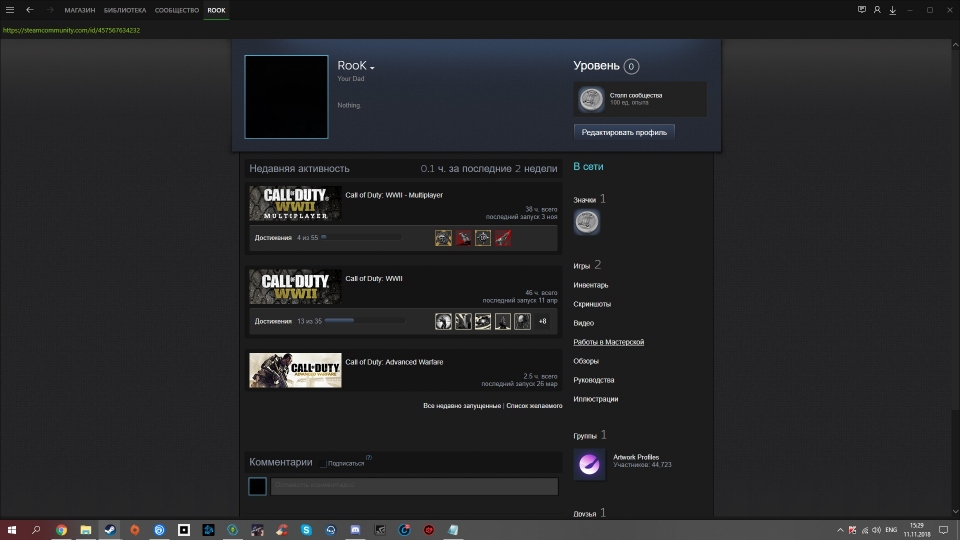Open the Группы link in sidebar
This screenshot has width=960, height=540.
[590, 435]
